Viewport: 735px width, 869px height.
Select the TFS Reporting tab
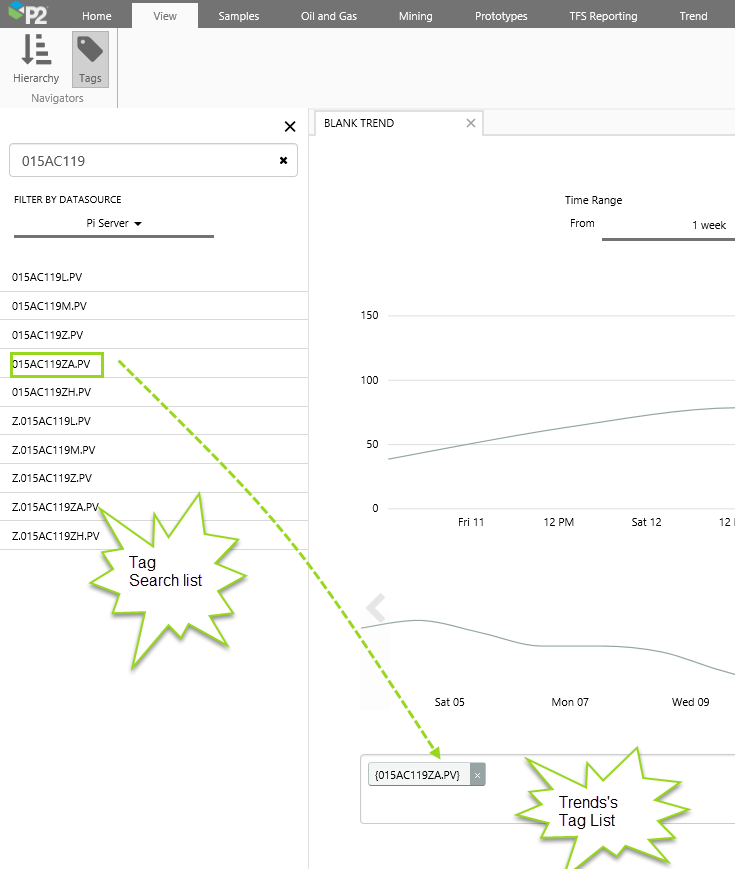point(603,16)
